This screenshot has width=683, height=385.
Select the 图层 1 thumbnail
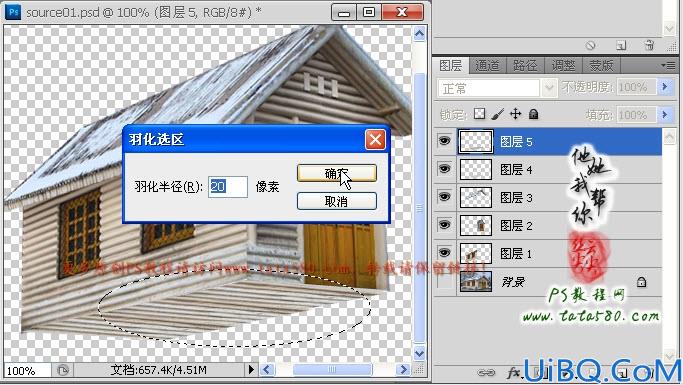pos(476,253)
